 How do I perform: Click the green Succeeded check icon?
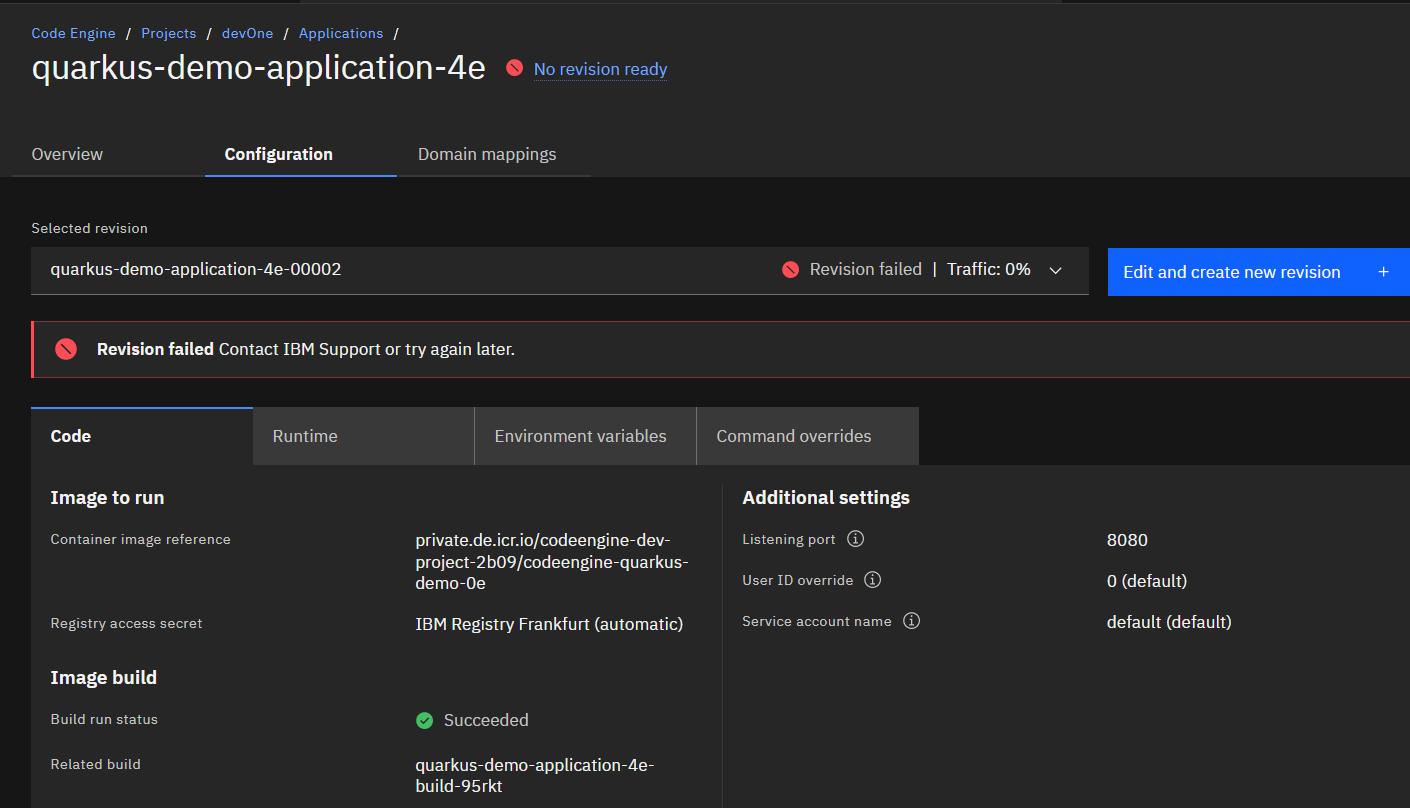click(424, 720)
